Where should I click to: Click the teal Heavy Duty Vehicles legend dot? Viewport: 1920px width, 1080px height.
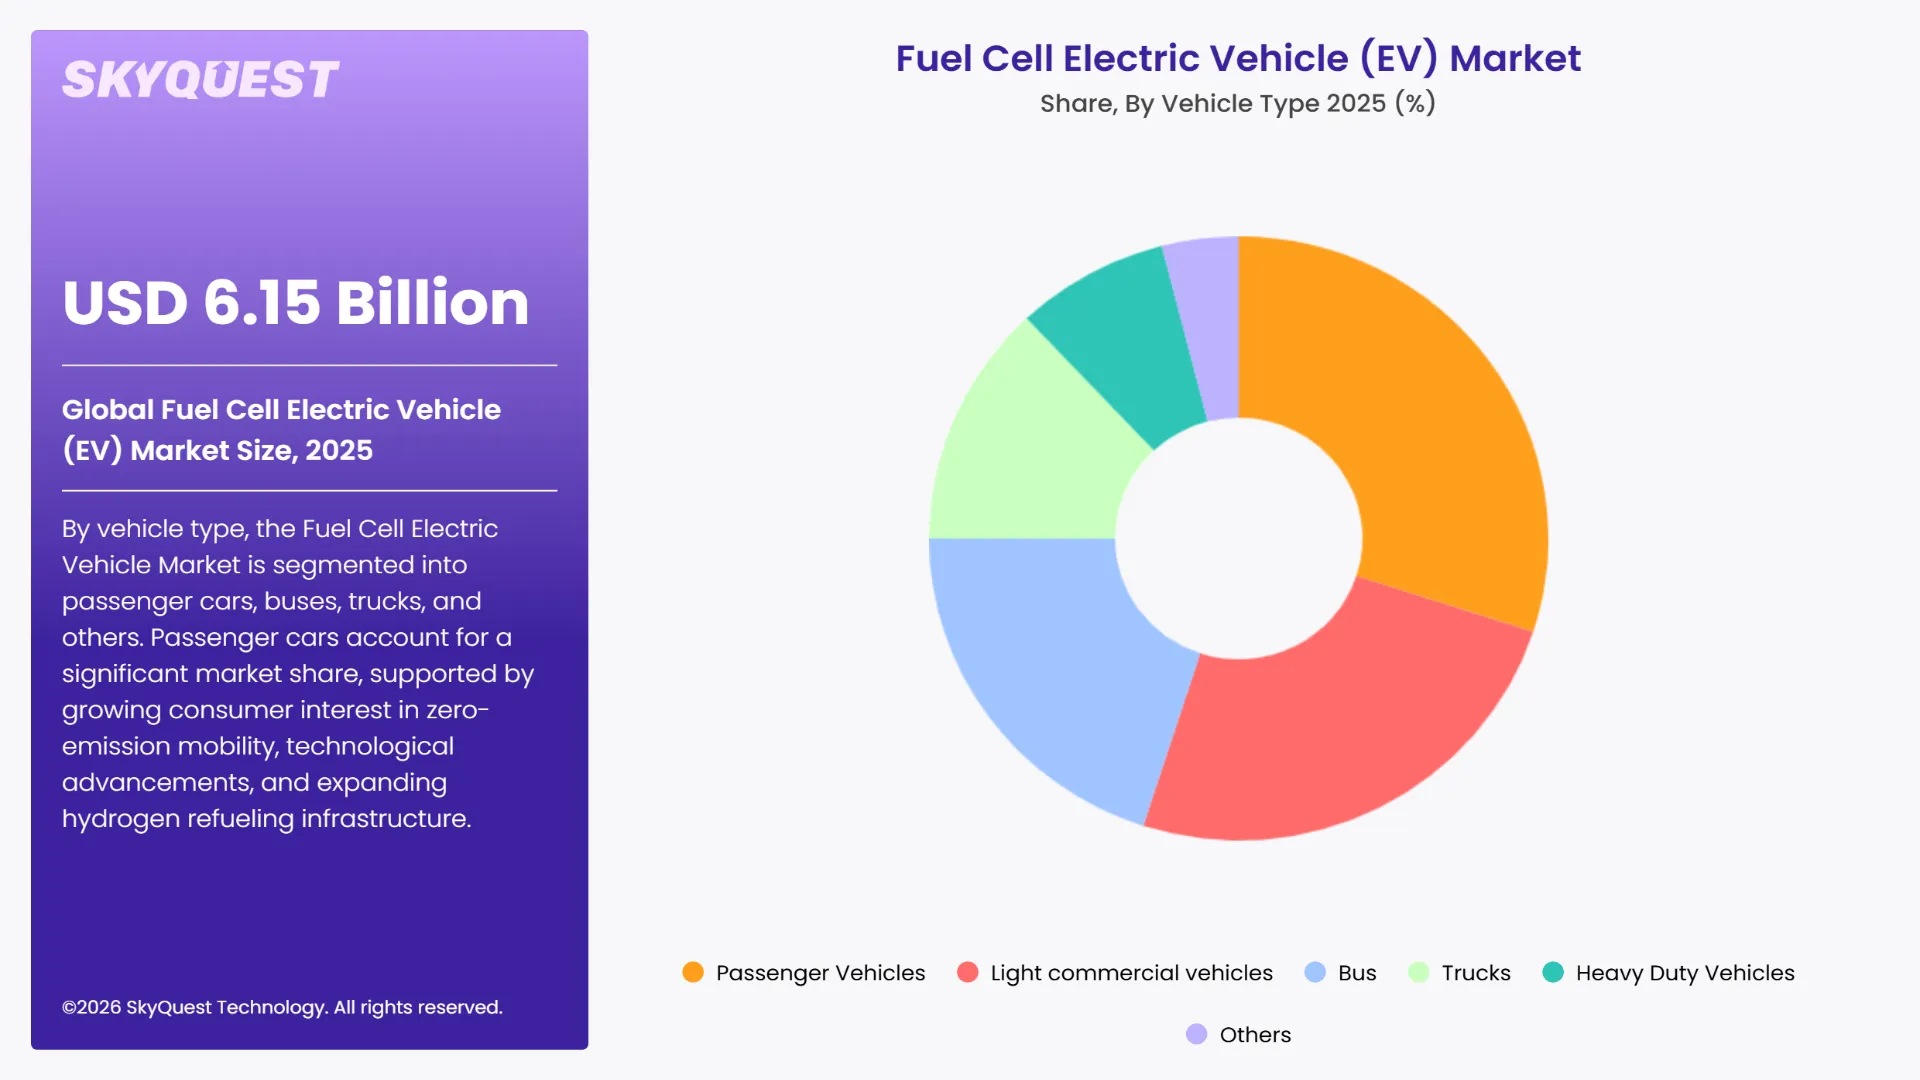[1553, 972]
